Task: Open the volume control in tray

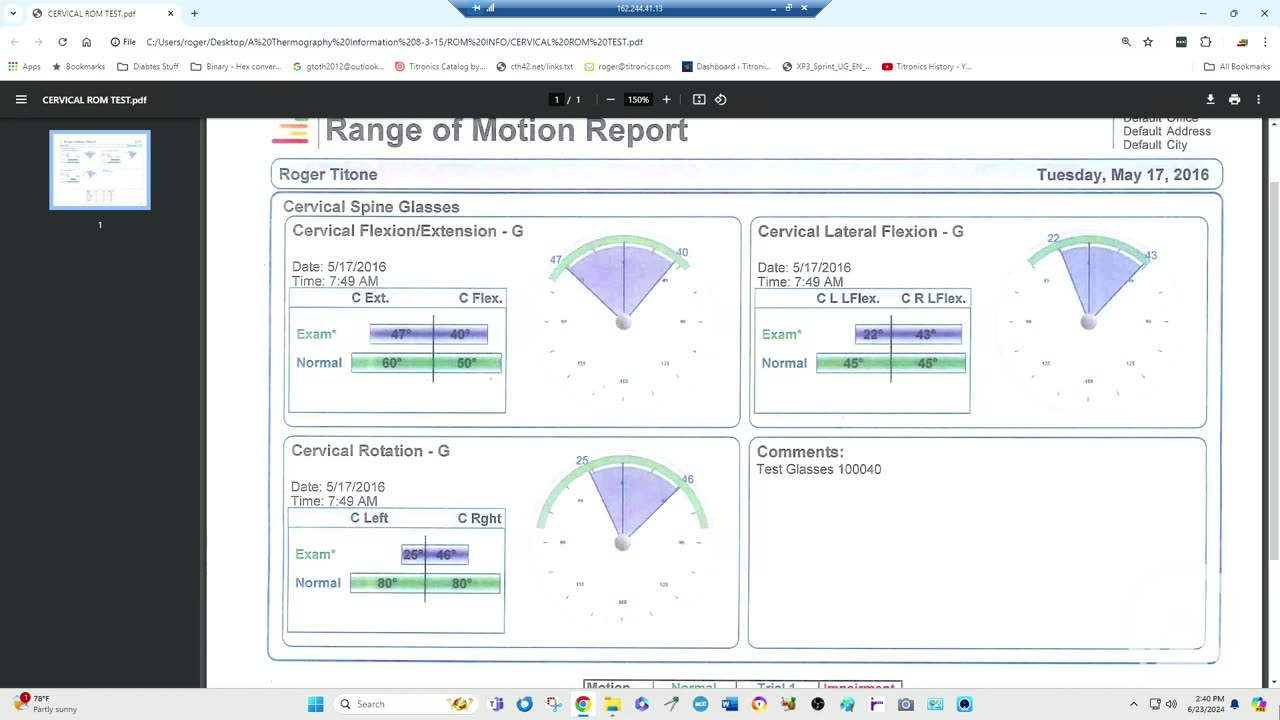Action: click(1171, 704)
